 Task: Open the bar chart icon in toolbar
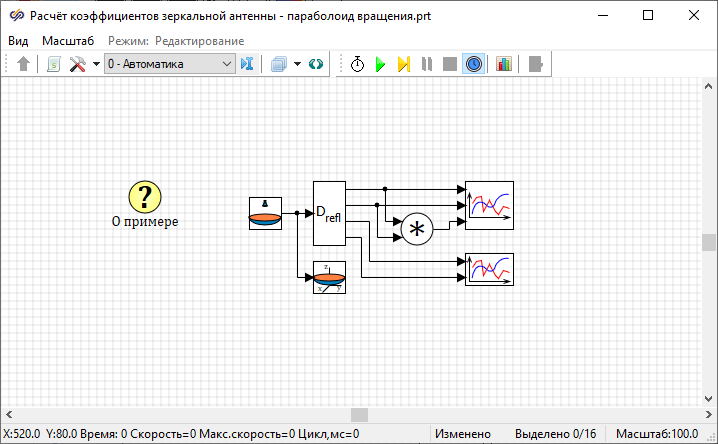point(503,64)
